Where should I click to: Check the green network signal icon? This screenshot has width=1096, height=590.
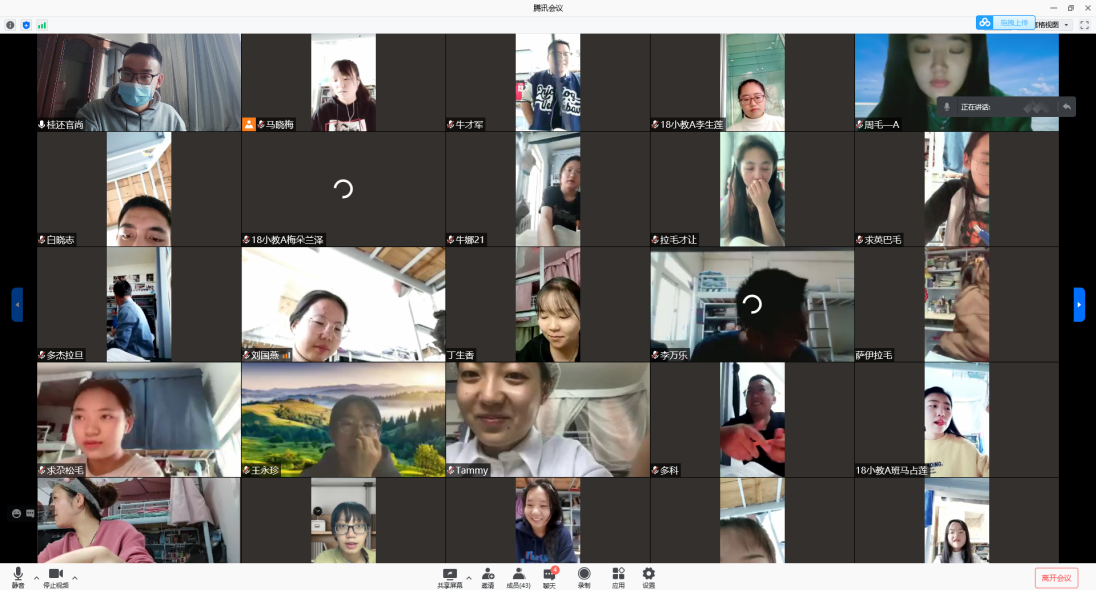(x=42, y=25)
